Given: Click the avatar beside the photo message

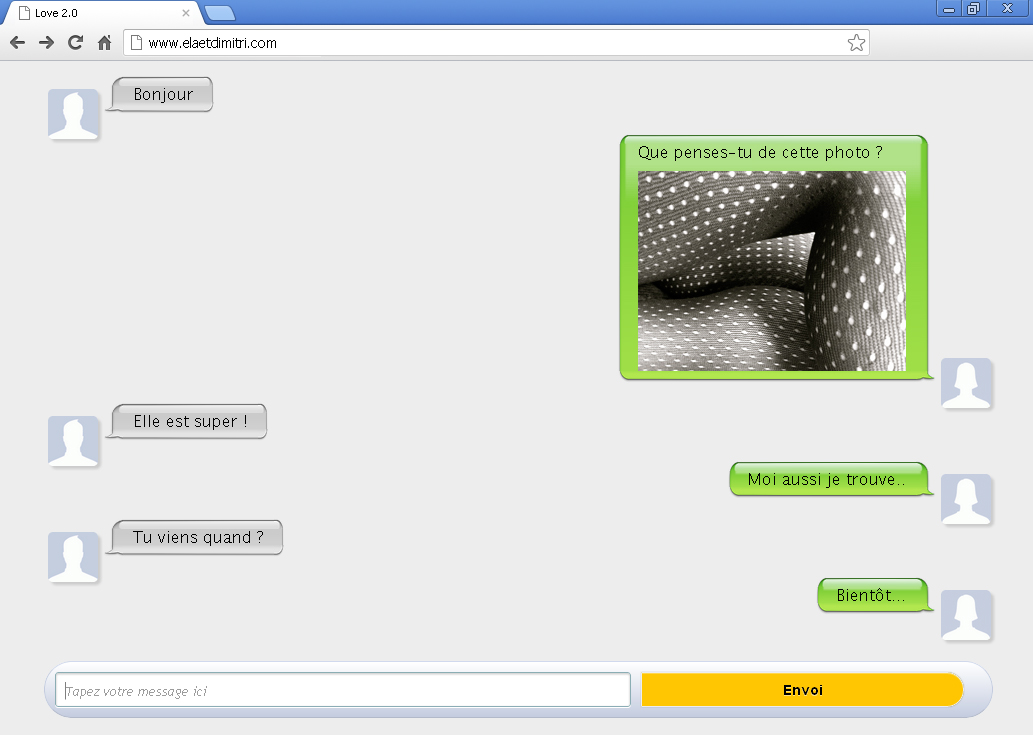Looking at the screenshot, I should click(x=966, y=383).
